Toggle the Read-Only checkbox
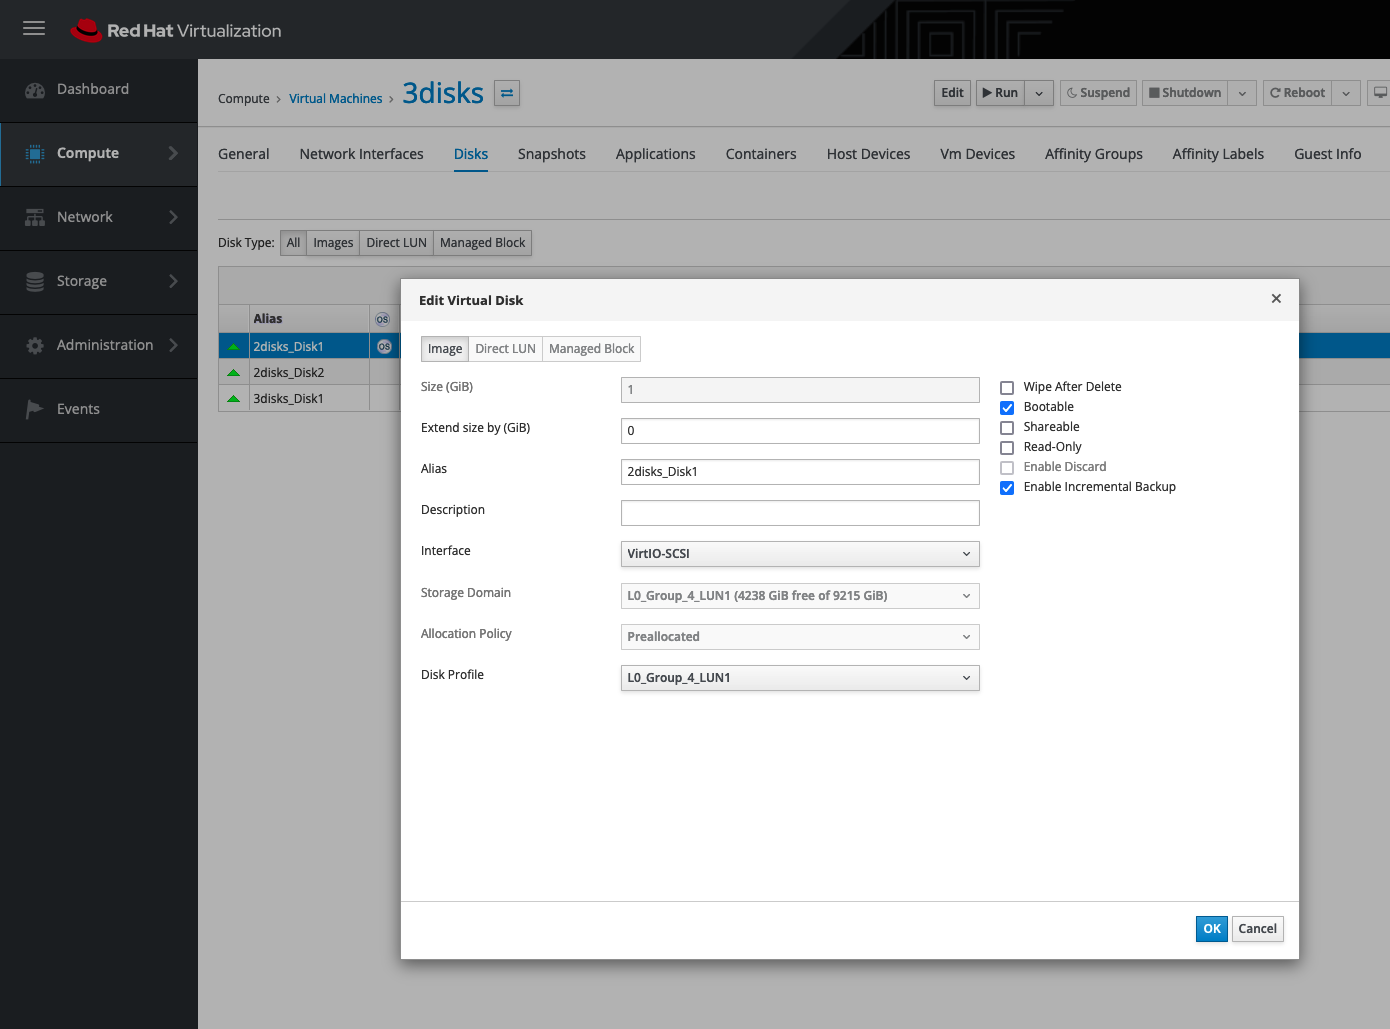 coord(1007,448)
